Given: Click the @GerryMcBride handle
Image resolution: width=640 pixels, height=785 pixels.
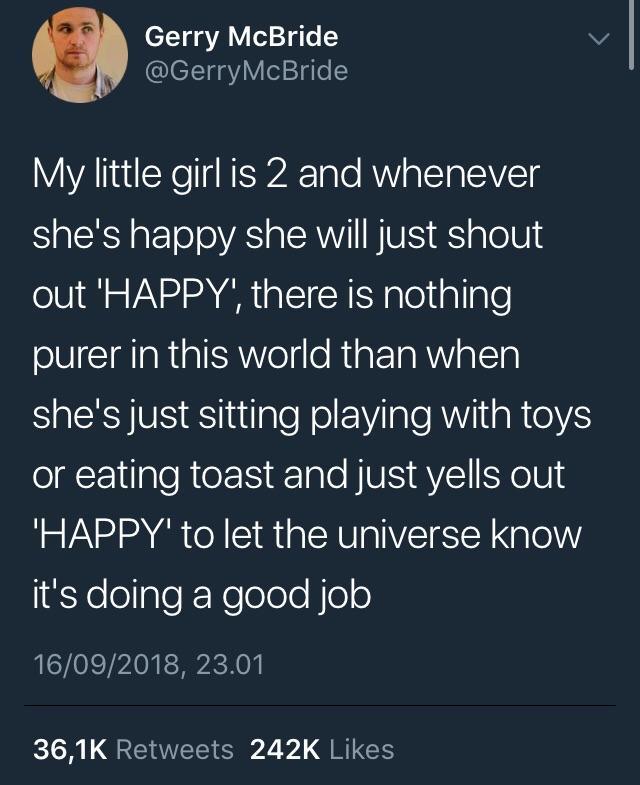Looking at the screenshot, I should point(246,71).
